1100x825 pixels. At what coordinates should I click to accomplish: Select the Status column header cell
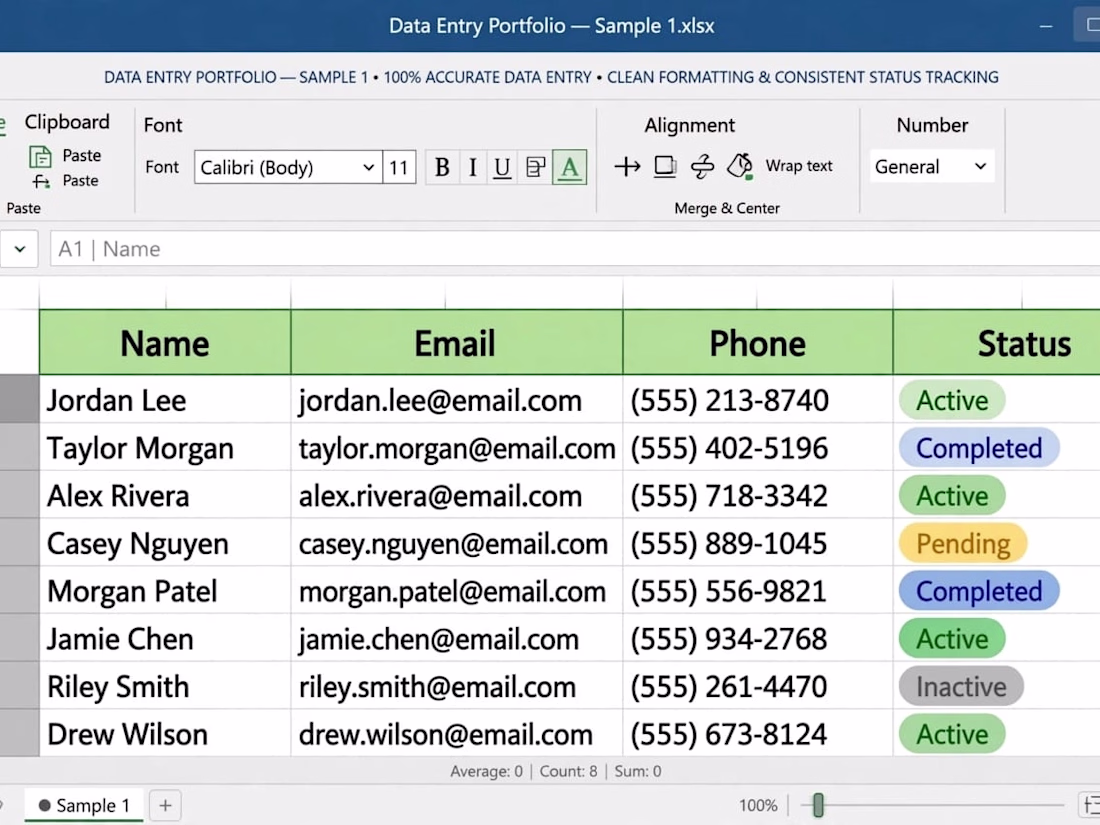[996, 342]
